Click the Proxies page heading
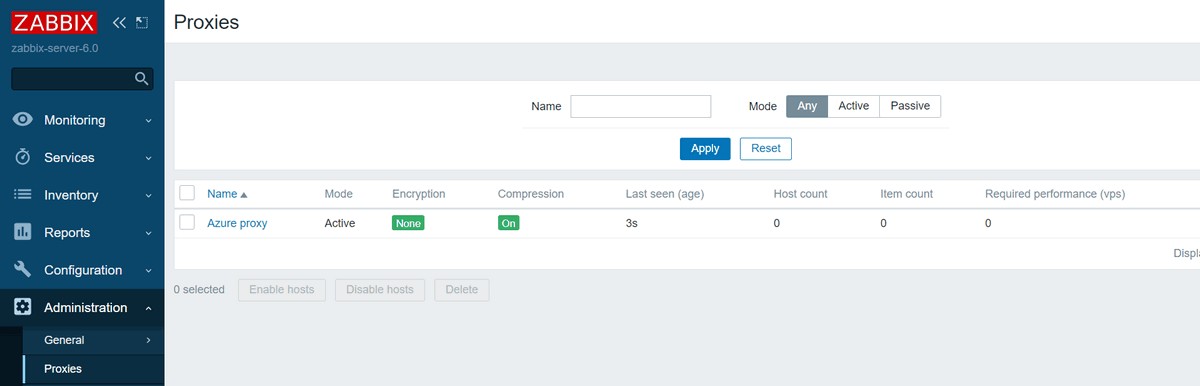The width and height of the screenshot is (1200, 386). [206, 21]
